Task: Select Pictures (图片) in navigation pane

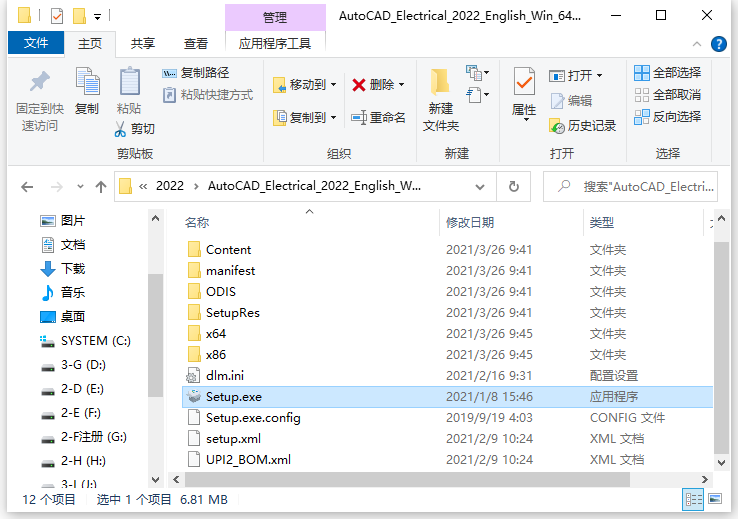Action: [x=63, y=221]
